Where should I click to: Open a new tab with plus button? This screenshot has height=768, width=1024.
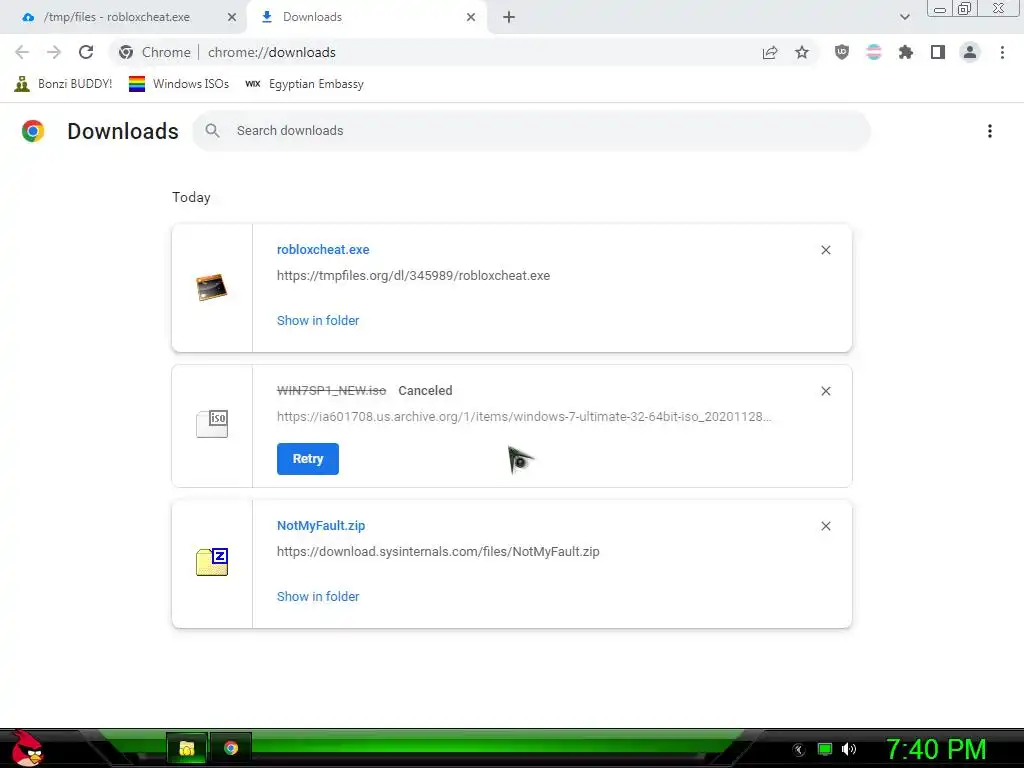[x=509, y=17]
